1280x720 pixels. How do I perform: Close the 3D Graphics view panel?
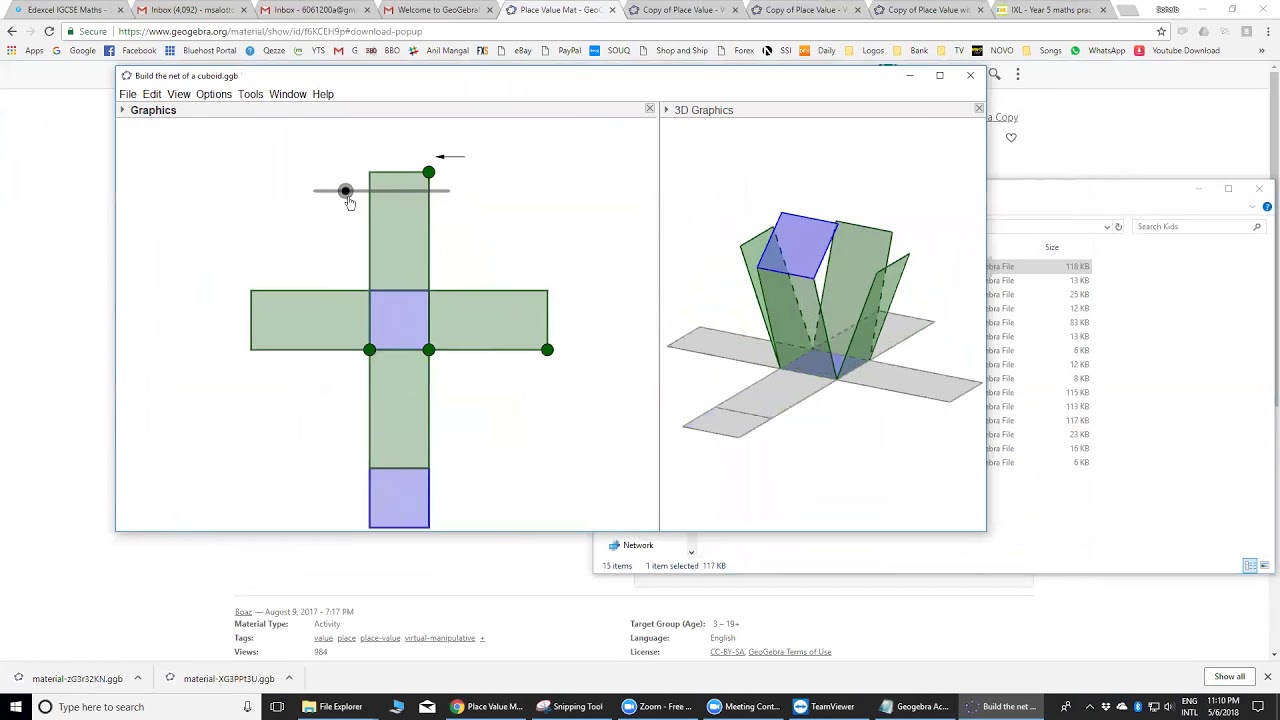(x=979, y=109)
